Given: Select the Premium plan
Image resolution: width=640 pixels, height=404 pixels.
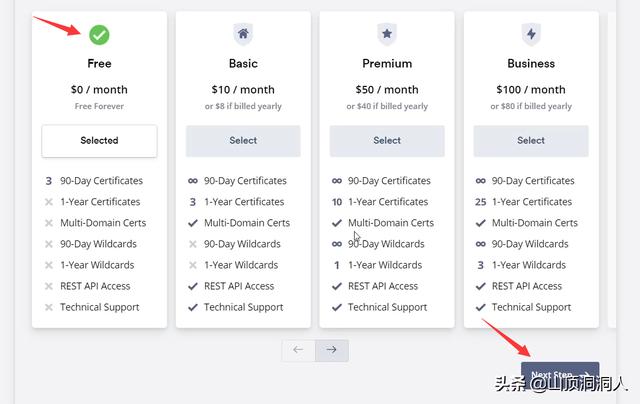Looking at the screenshot, I should 387,141.
